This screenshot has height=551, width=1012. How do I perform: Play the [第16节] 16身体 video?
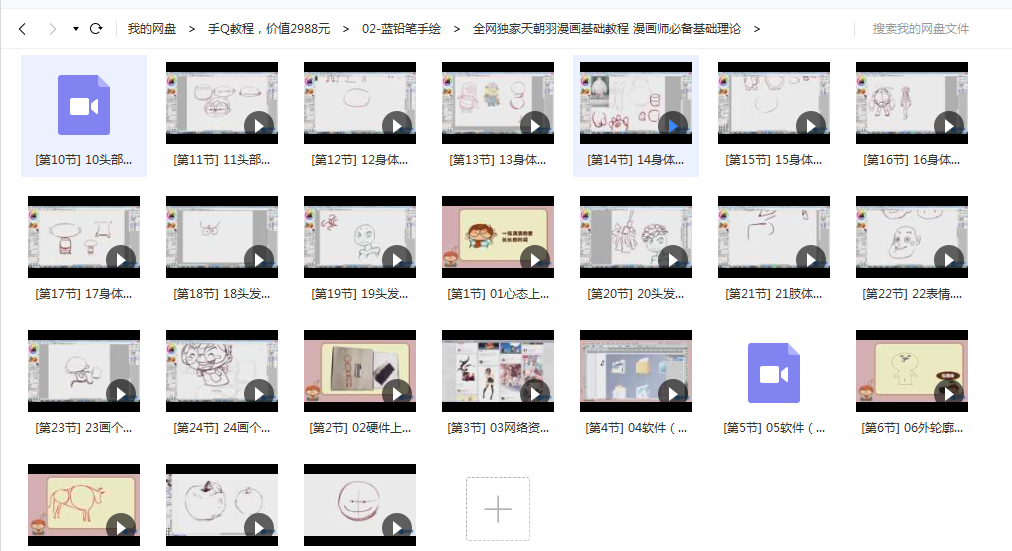coord(949,126)
